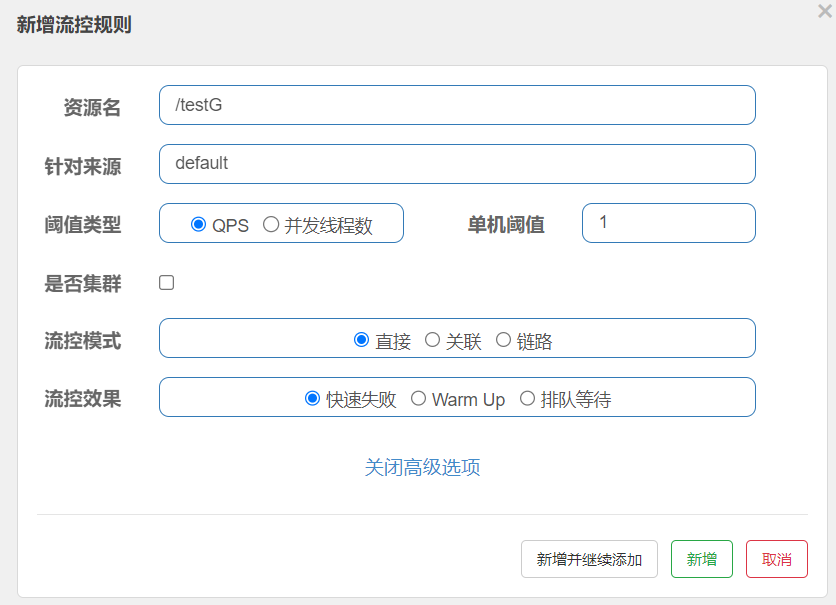The height and width of the screenshot is (605, 836).
Task: Focus the 单机阈值 input field
Action: pos(669,223)
